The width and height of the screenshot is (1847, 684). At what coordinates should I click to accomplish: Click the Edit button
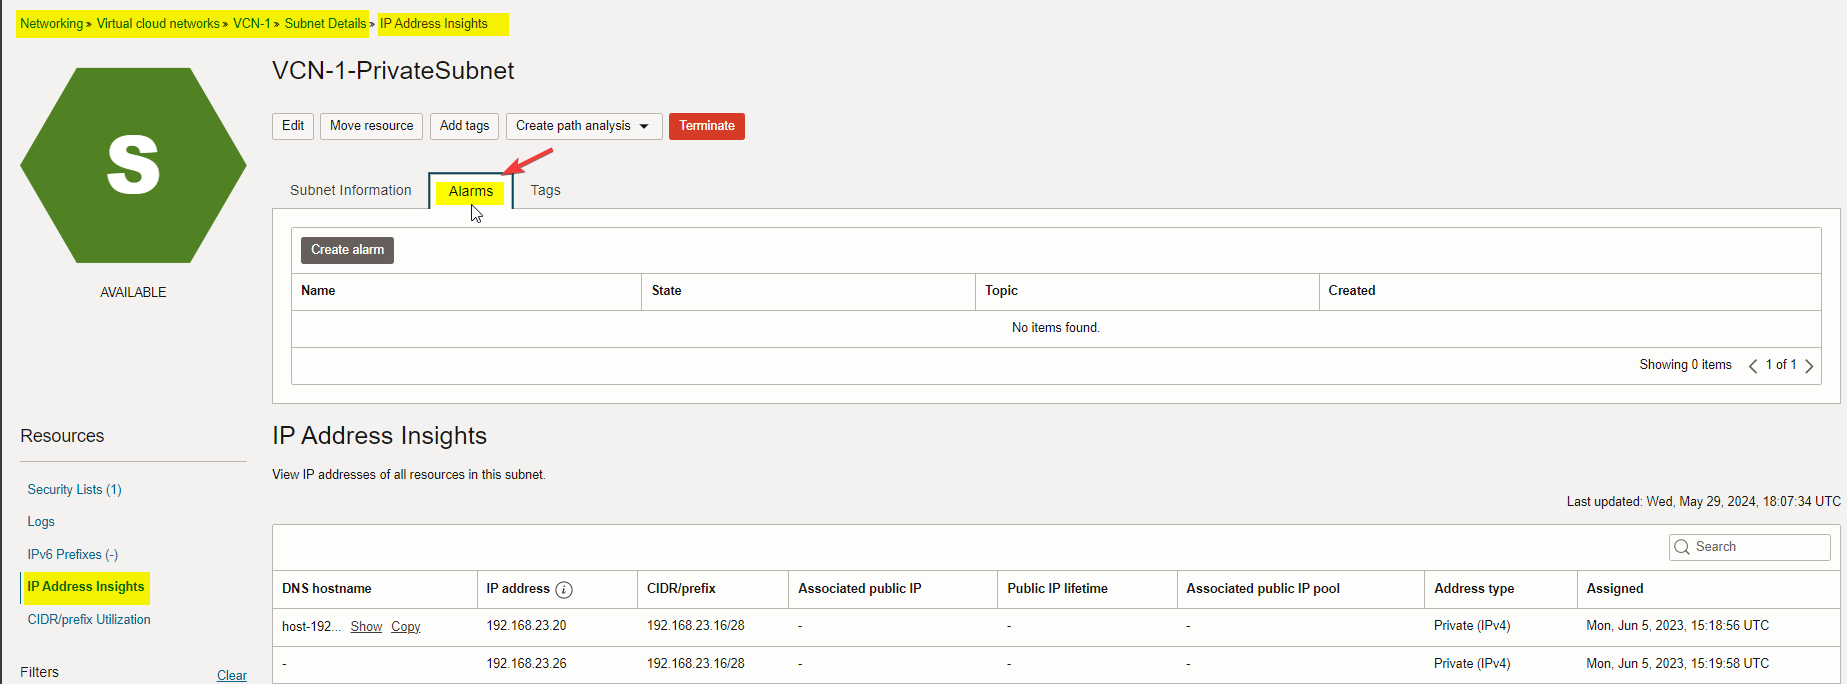coord(293,126)
